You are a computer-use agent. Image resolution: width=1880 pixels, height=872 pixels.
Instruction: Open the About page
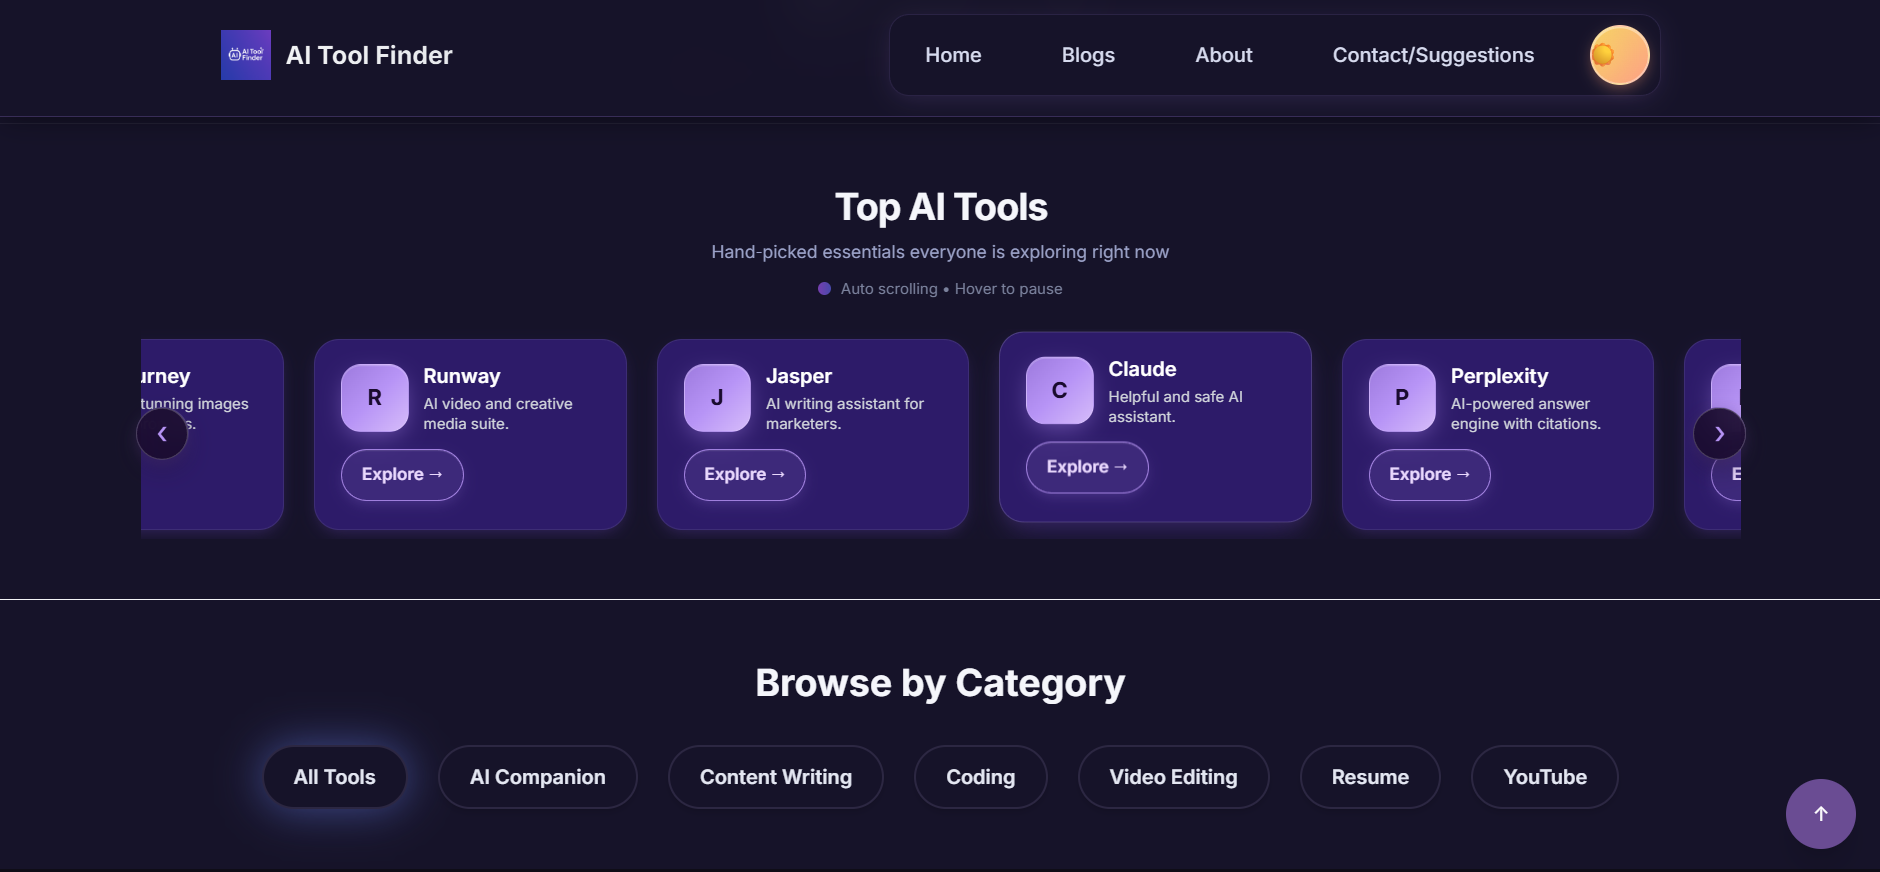click(x=1224, y=55)
